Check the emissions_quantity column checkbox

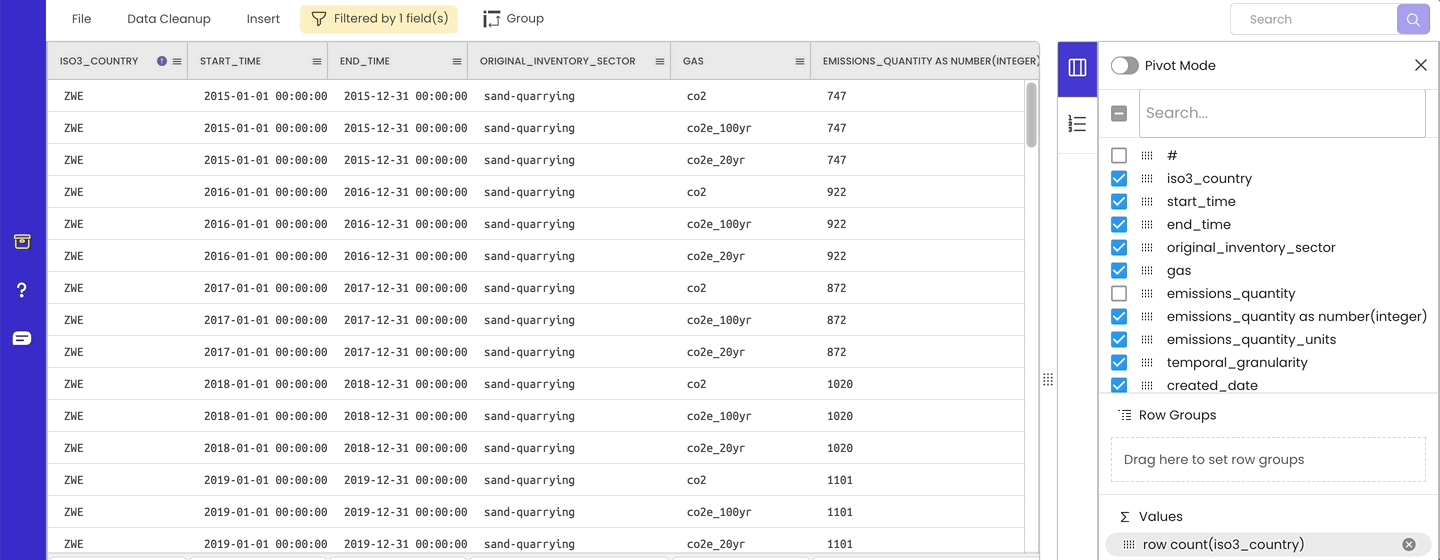1119,294
